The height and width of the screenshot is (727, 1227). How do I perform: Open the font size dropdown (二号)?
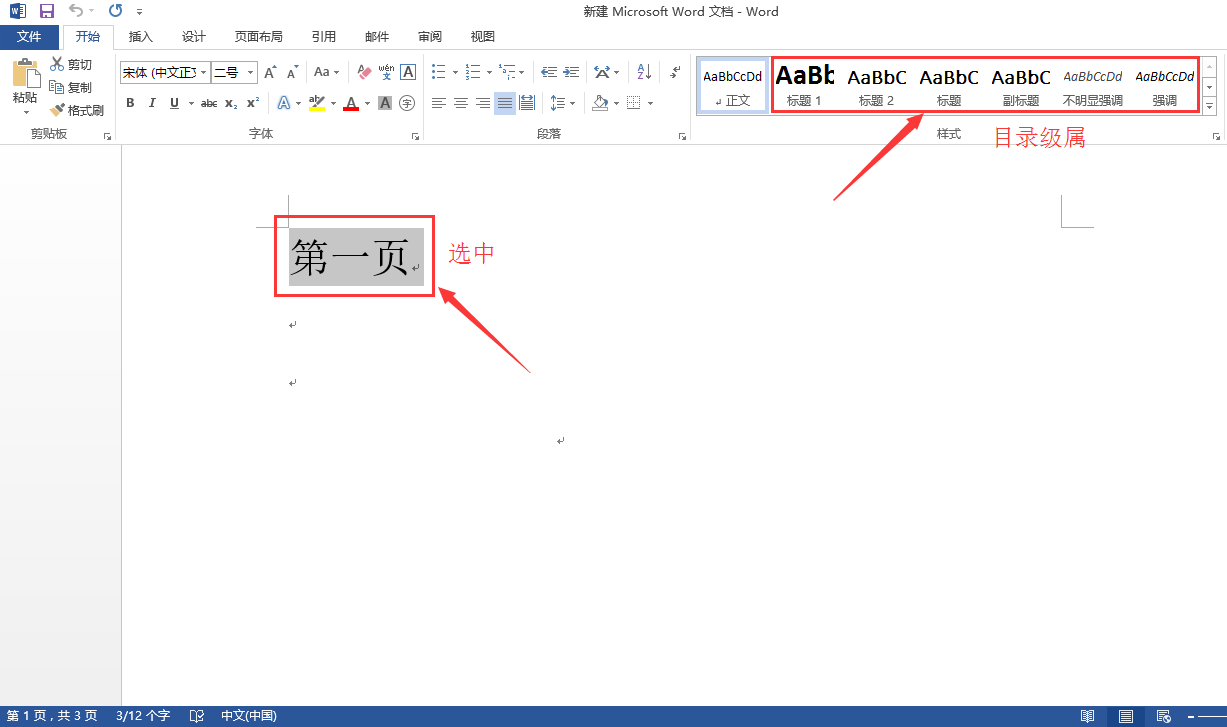click(250, 73)
